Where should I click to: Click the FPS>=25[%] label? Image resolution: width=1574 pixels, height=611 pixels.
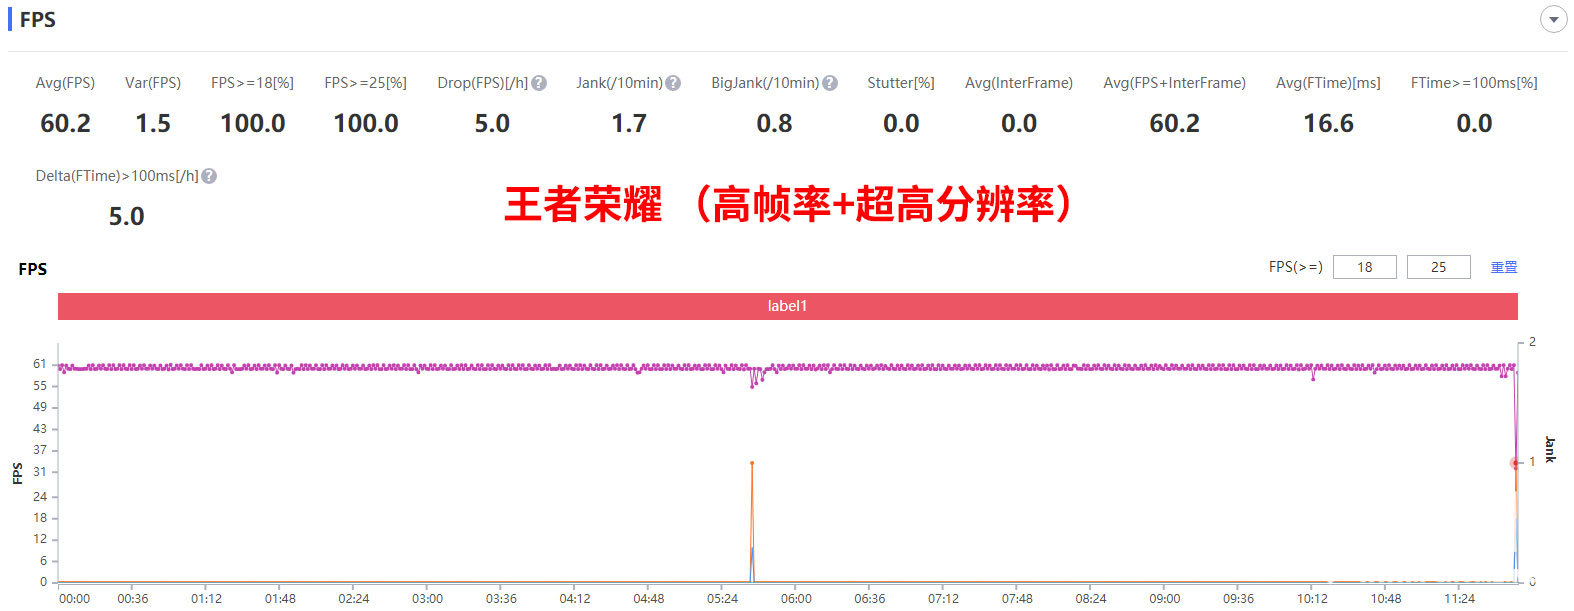(365, 83)
